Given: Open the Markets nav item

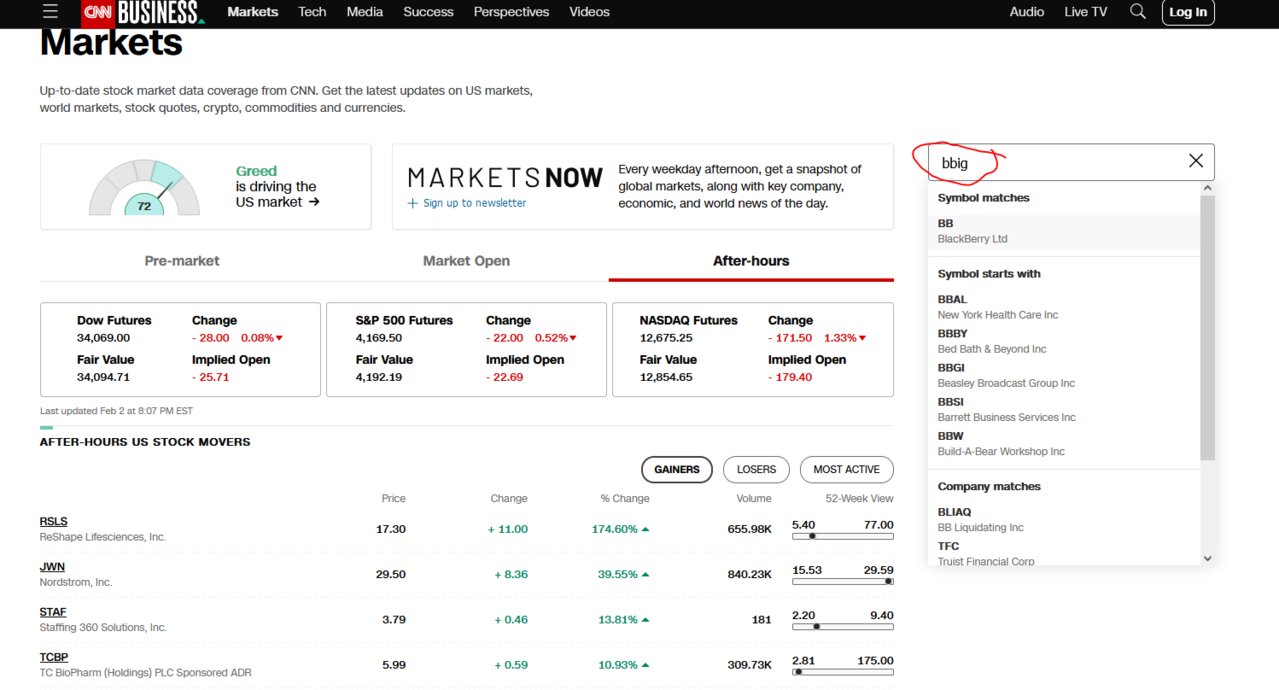Looking at the screenshot, I should (253, 12).
